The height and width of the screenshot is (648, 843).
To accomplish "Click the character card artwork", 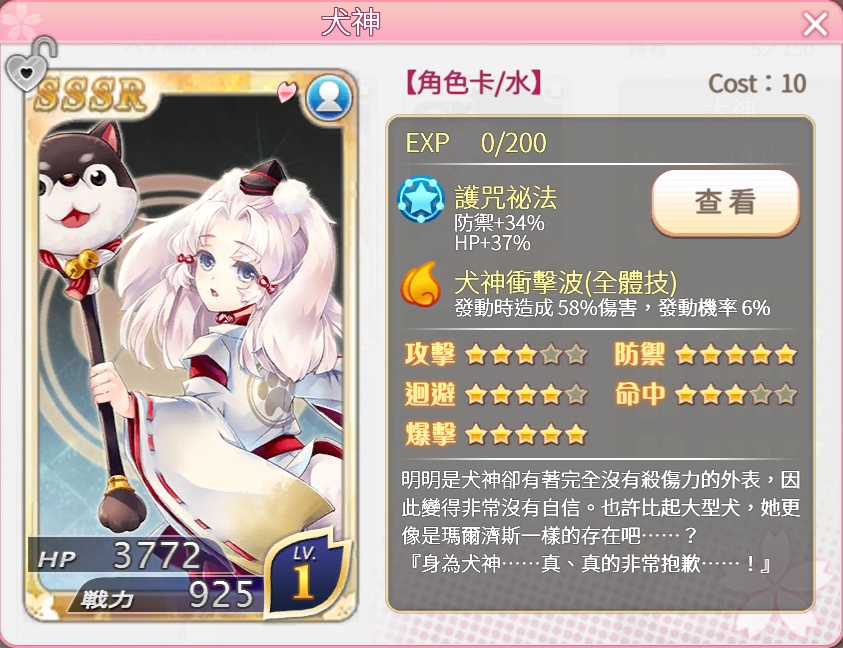I will coord(190,344).
